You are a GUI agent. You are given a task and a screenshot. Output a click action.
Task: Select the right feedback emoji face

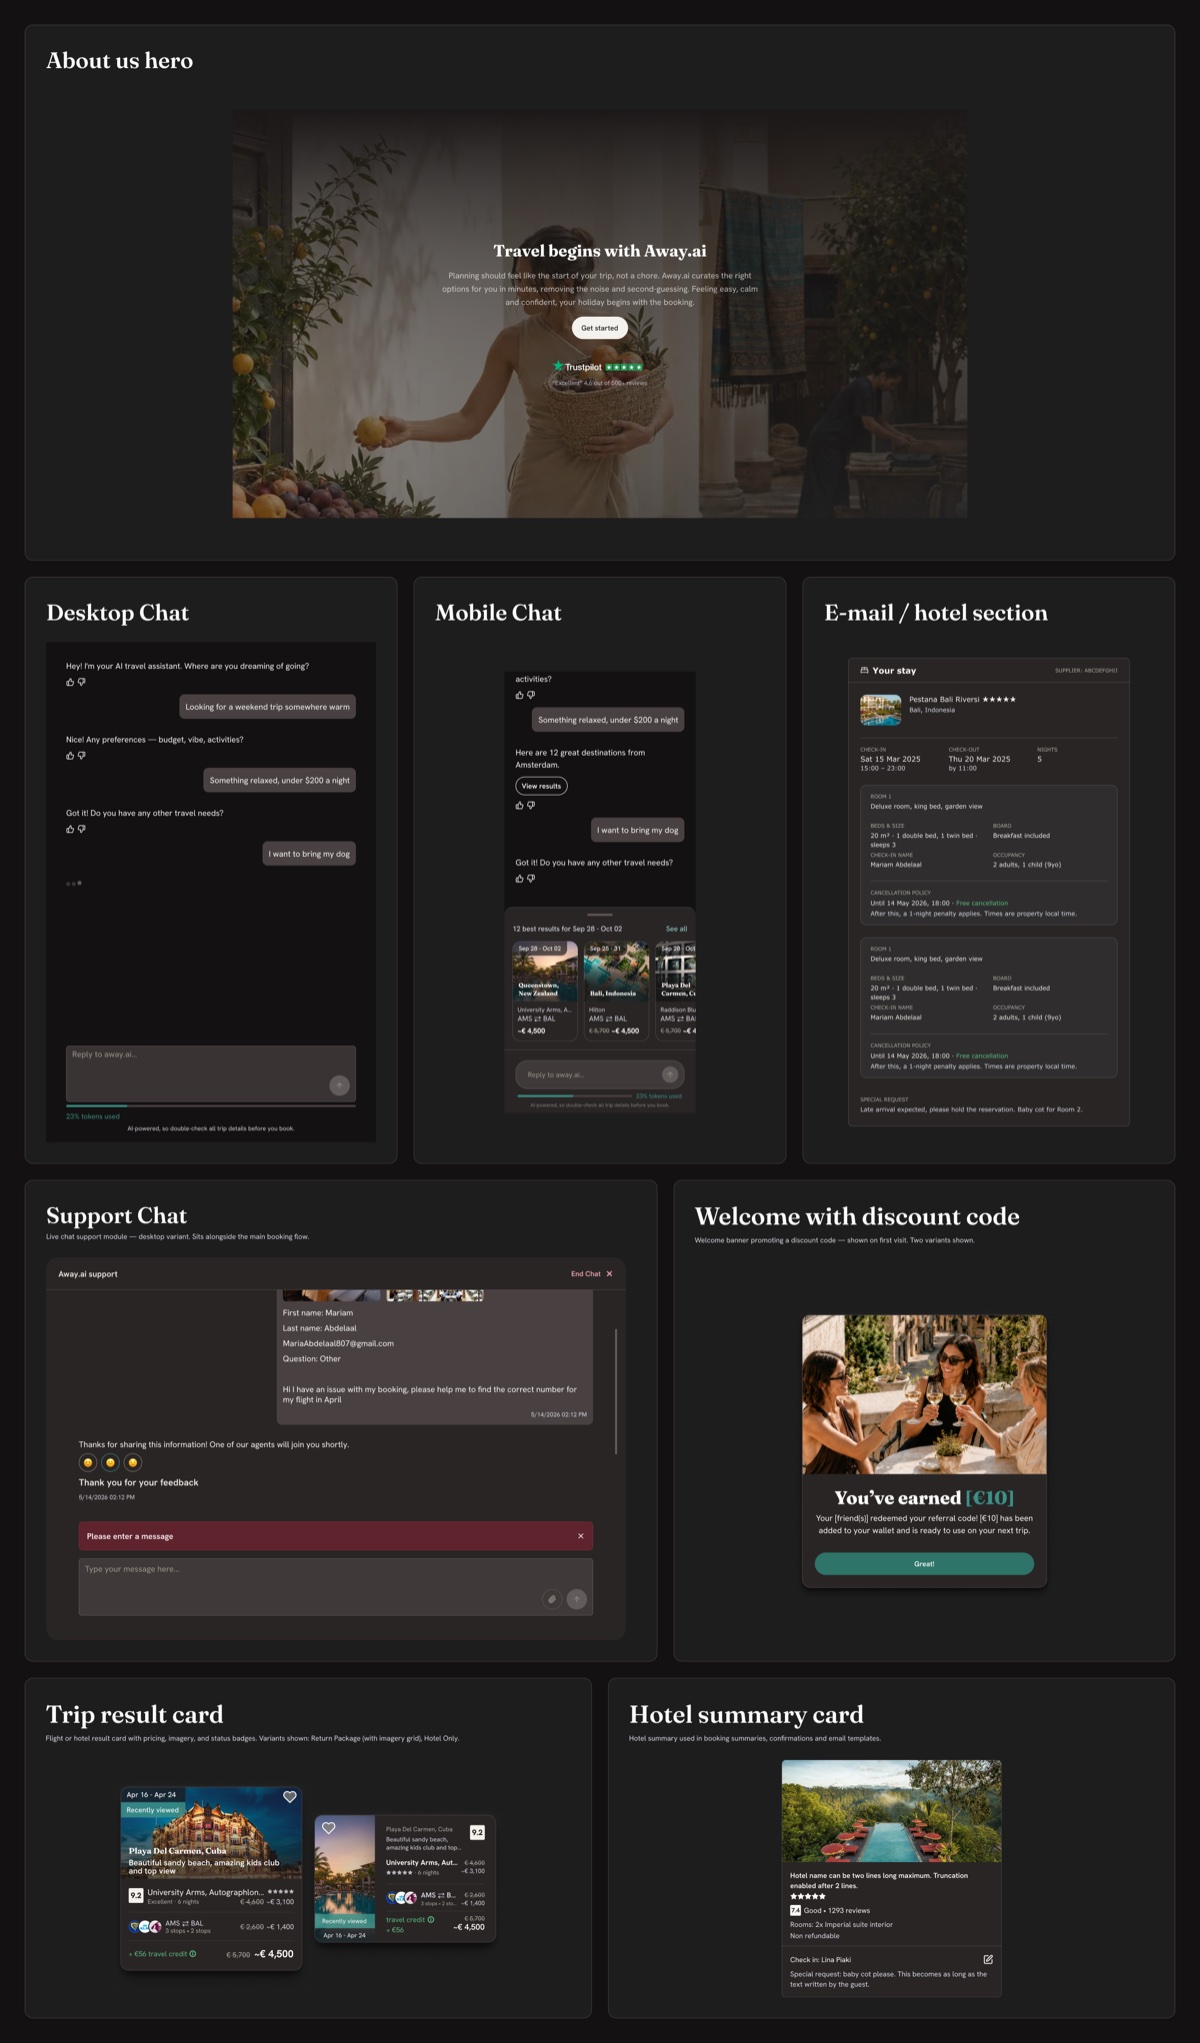click(132, 1463)
